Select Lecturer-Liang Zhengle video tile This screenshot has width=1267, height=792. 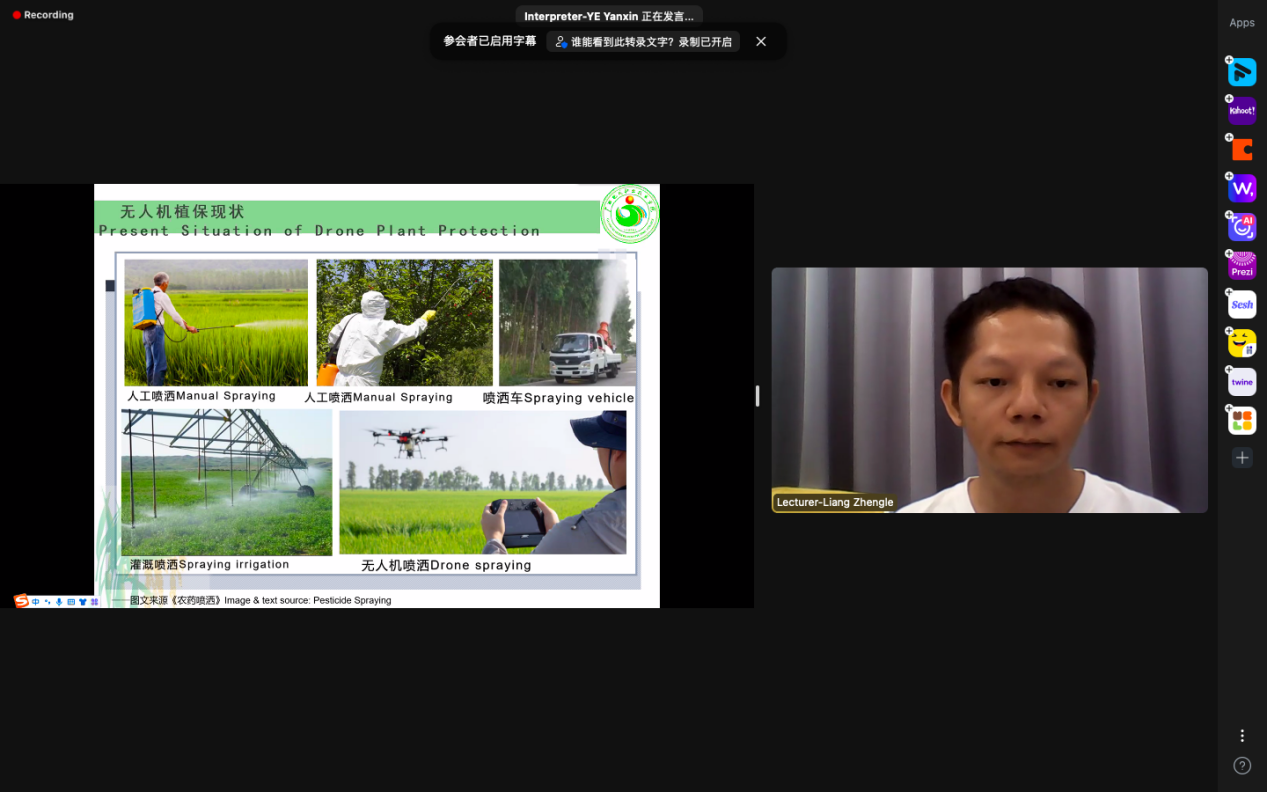[x=989, y=390]
